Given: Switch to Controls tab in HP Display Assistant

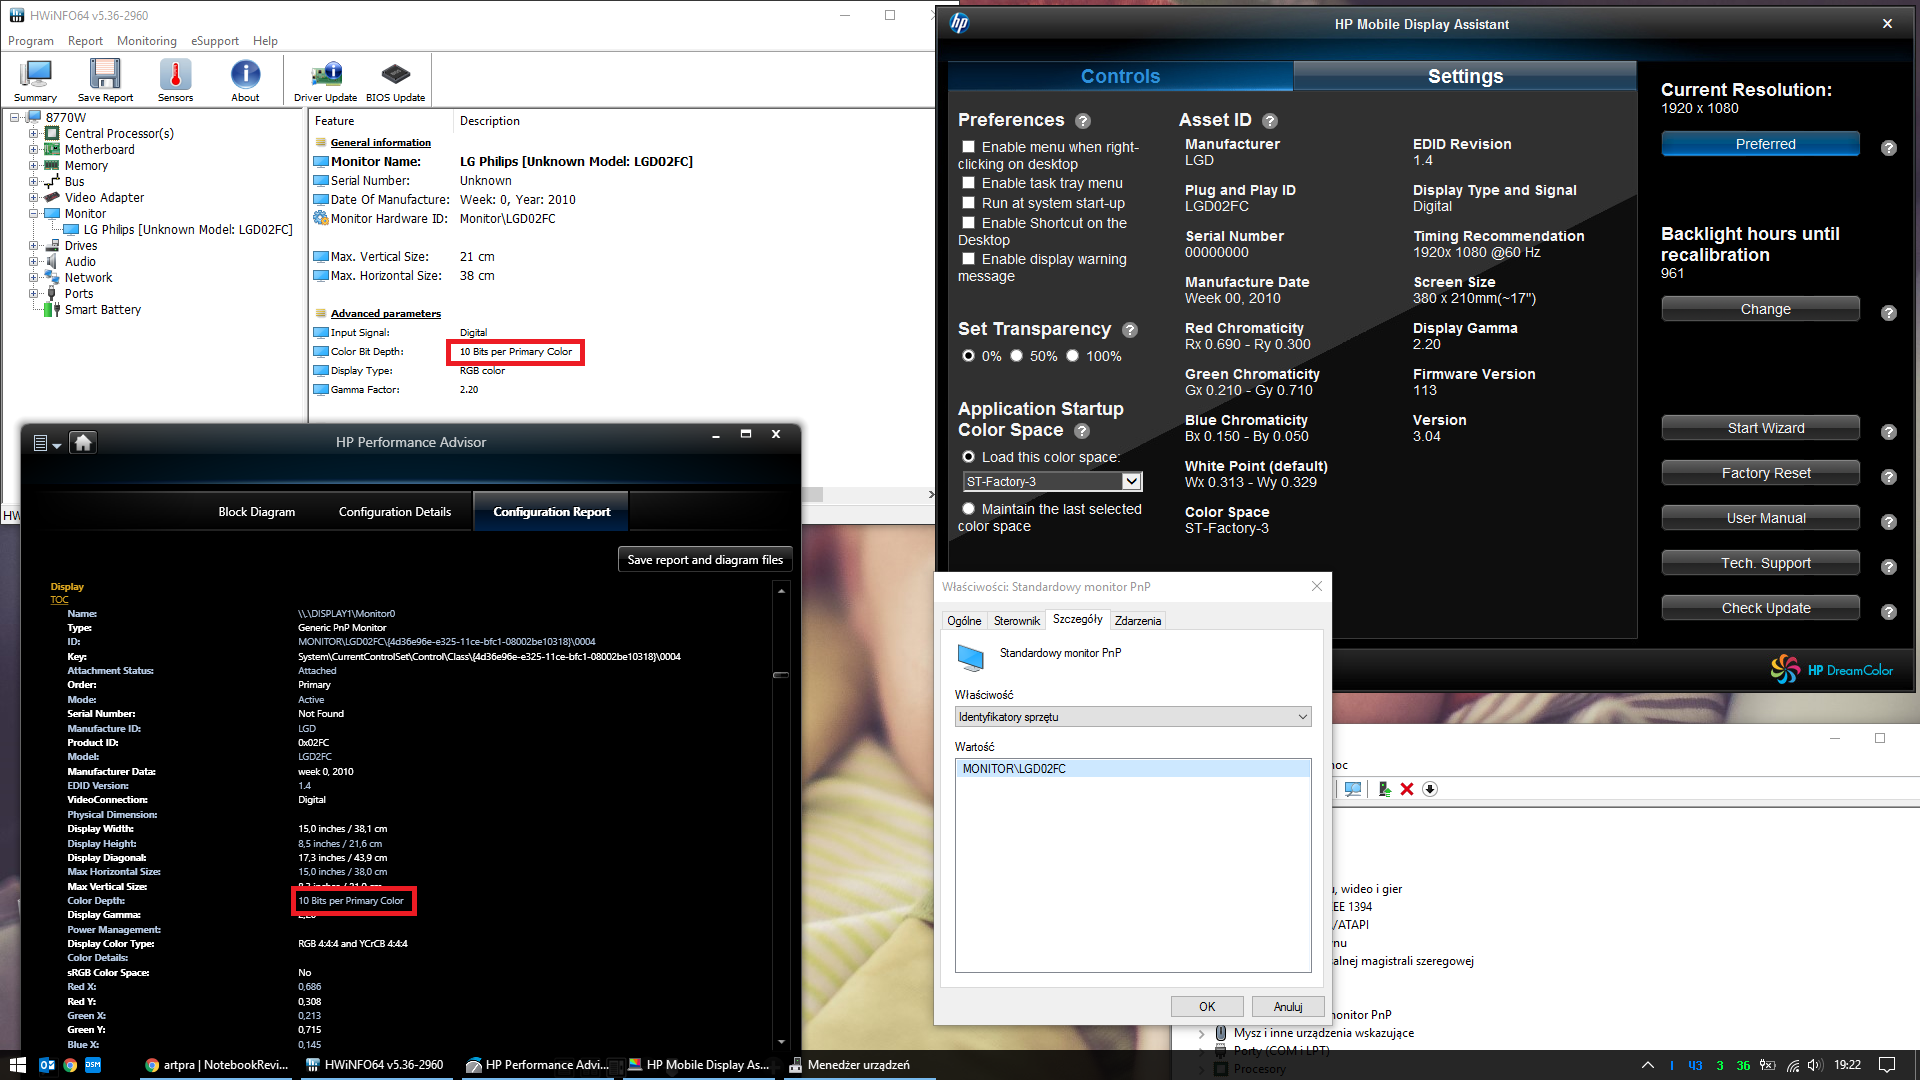Looking at the screenshot, I should tap(1120, 76).
